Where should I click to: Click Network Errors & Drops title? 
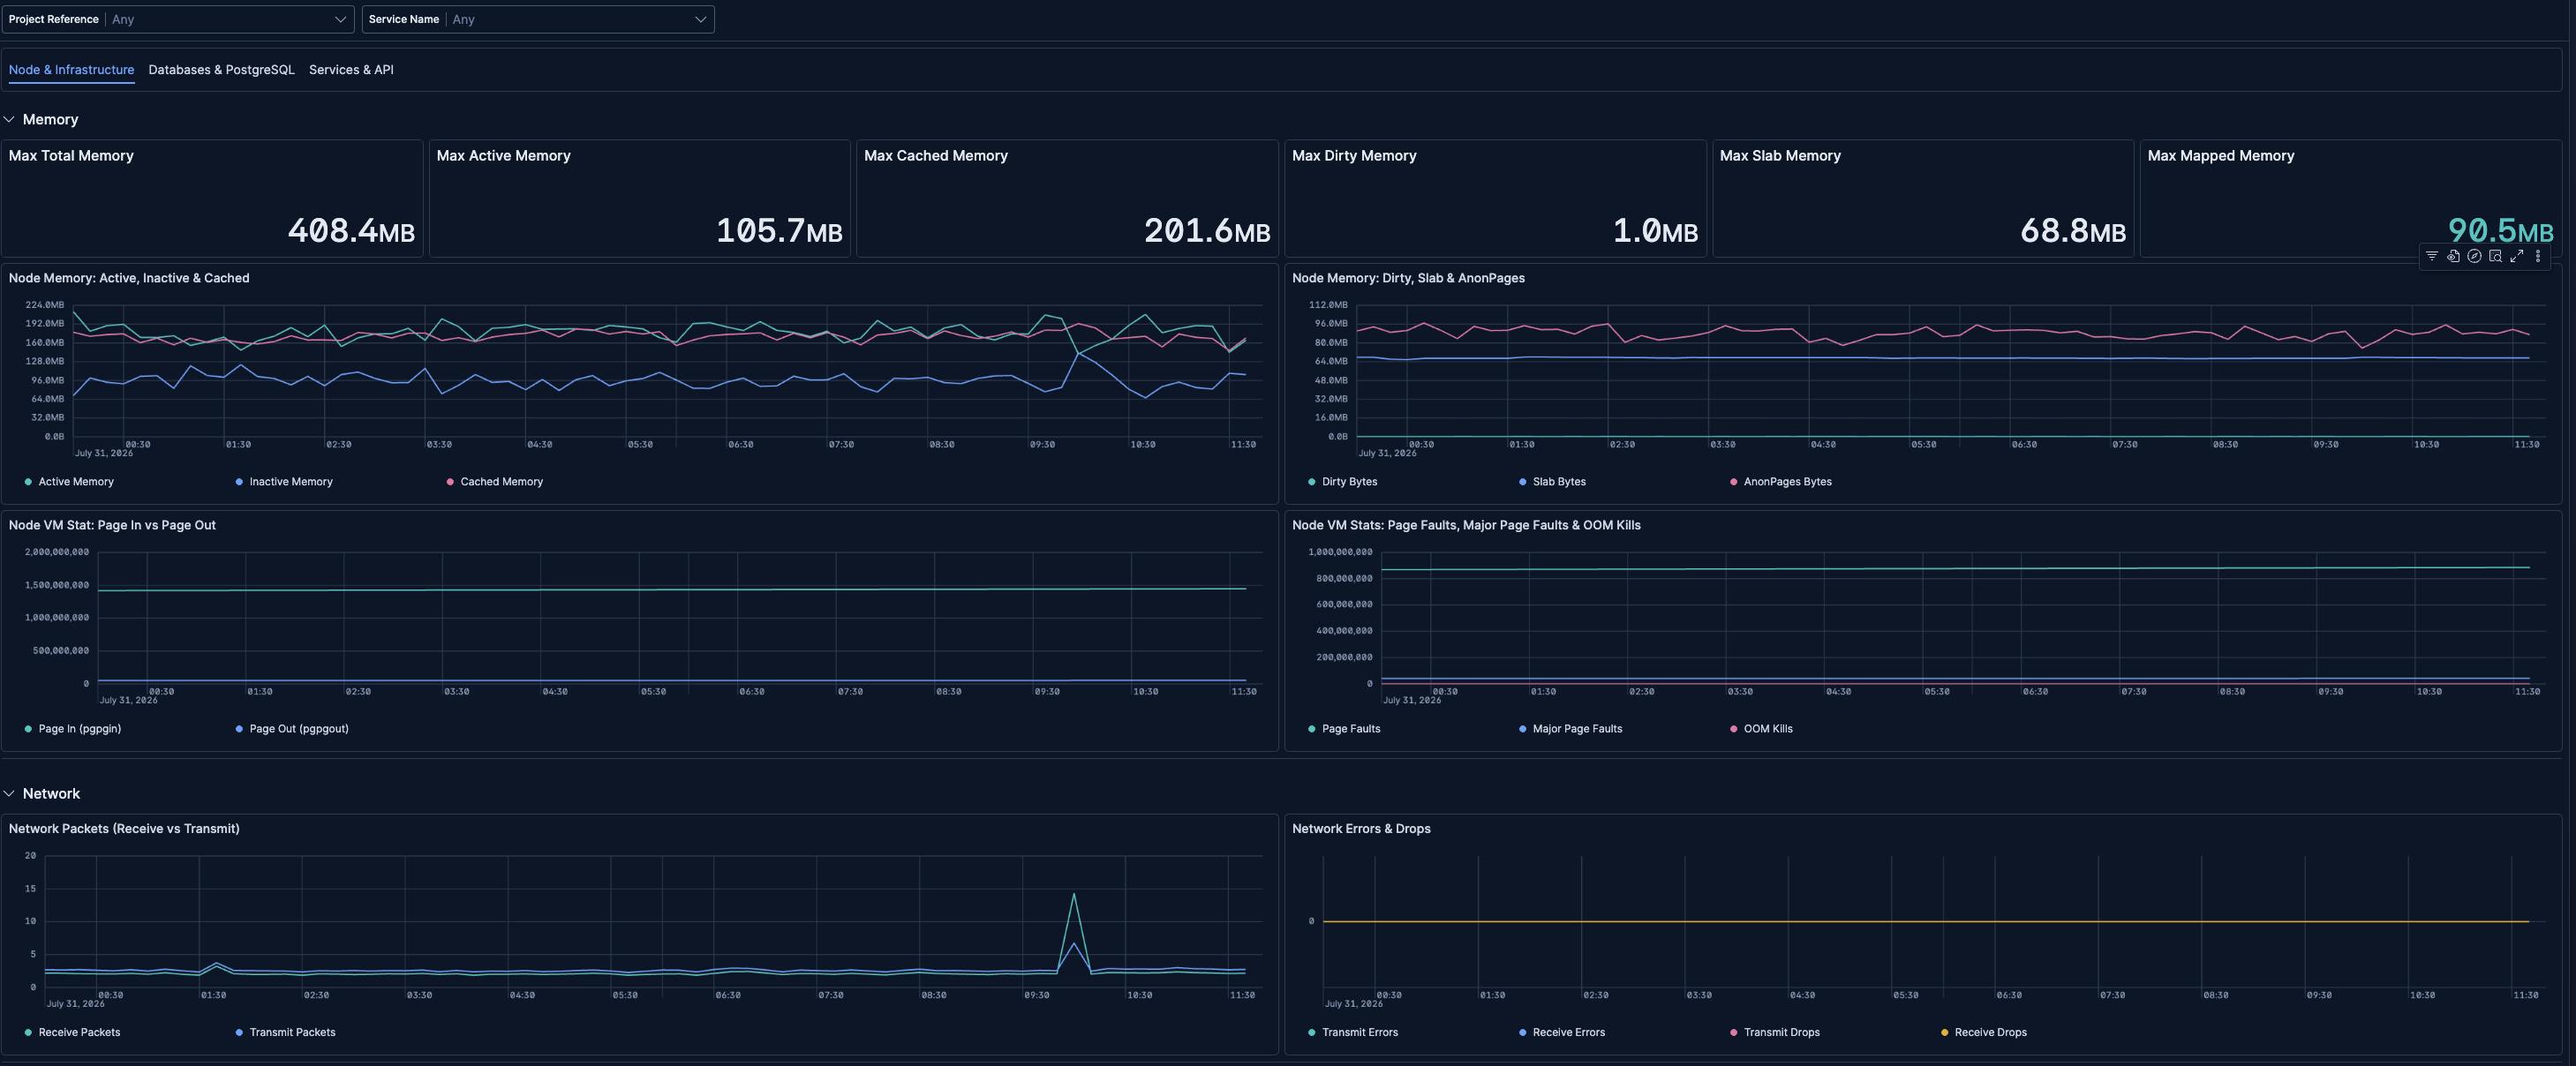click(x=1361, y=829)
